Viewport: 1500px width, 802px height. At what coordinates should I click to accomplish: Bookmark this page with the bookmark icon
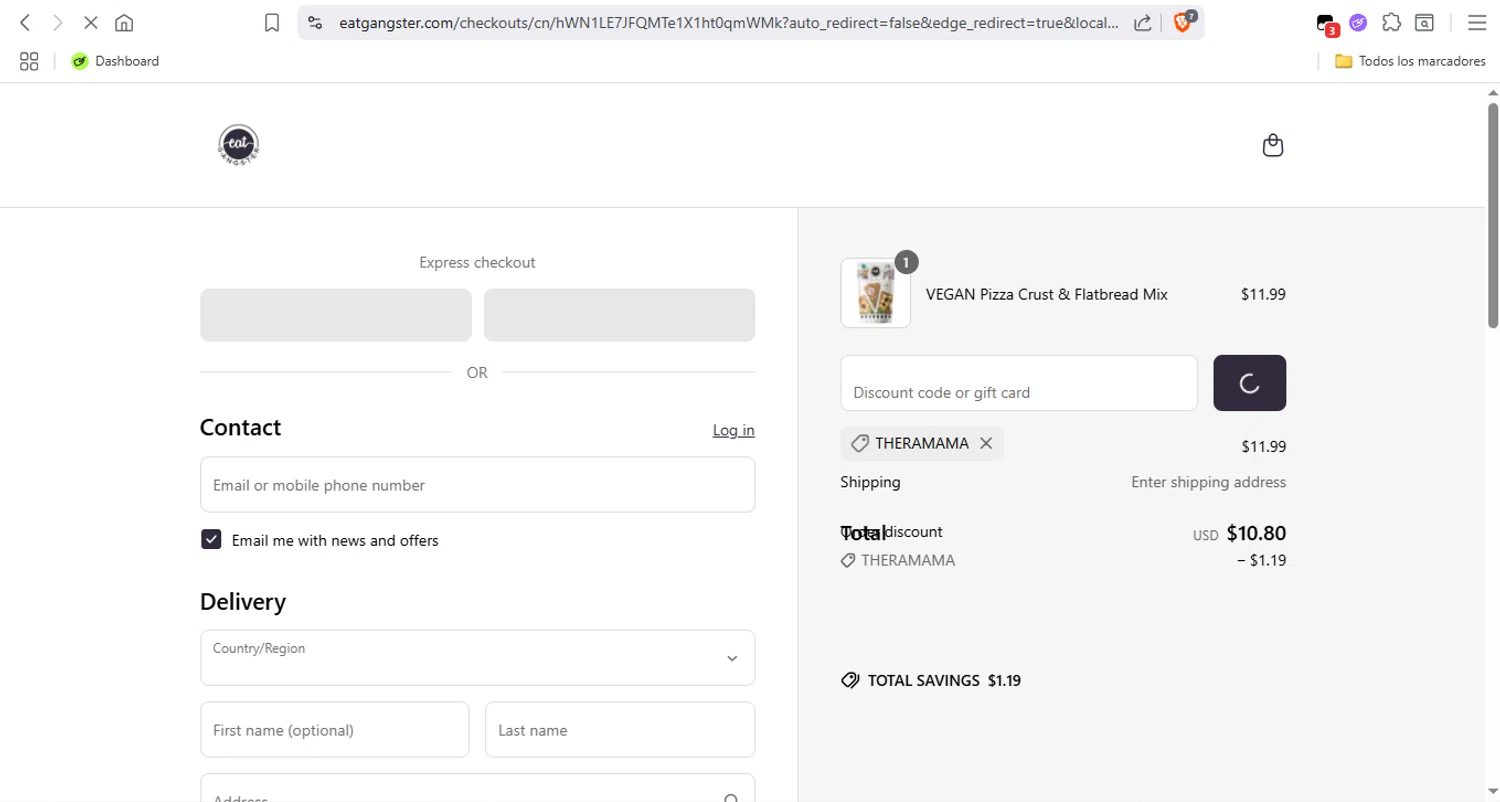point(272,23)
